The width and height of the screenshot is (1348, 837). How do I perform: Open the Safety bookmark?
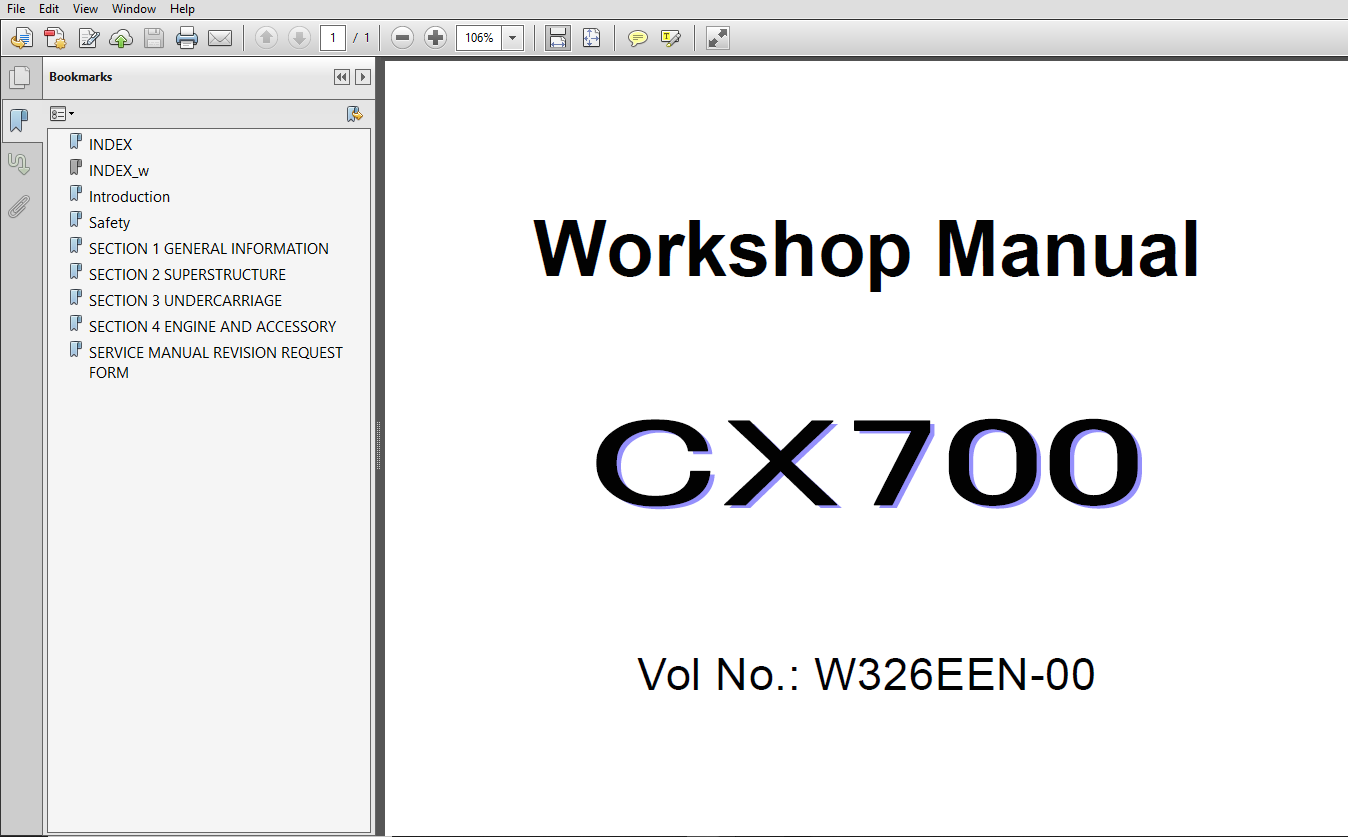(109, 223)
